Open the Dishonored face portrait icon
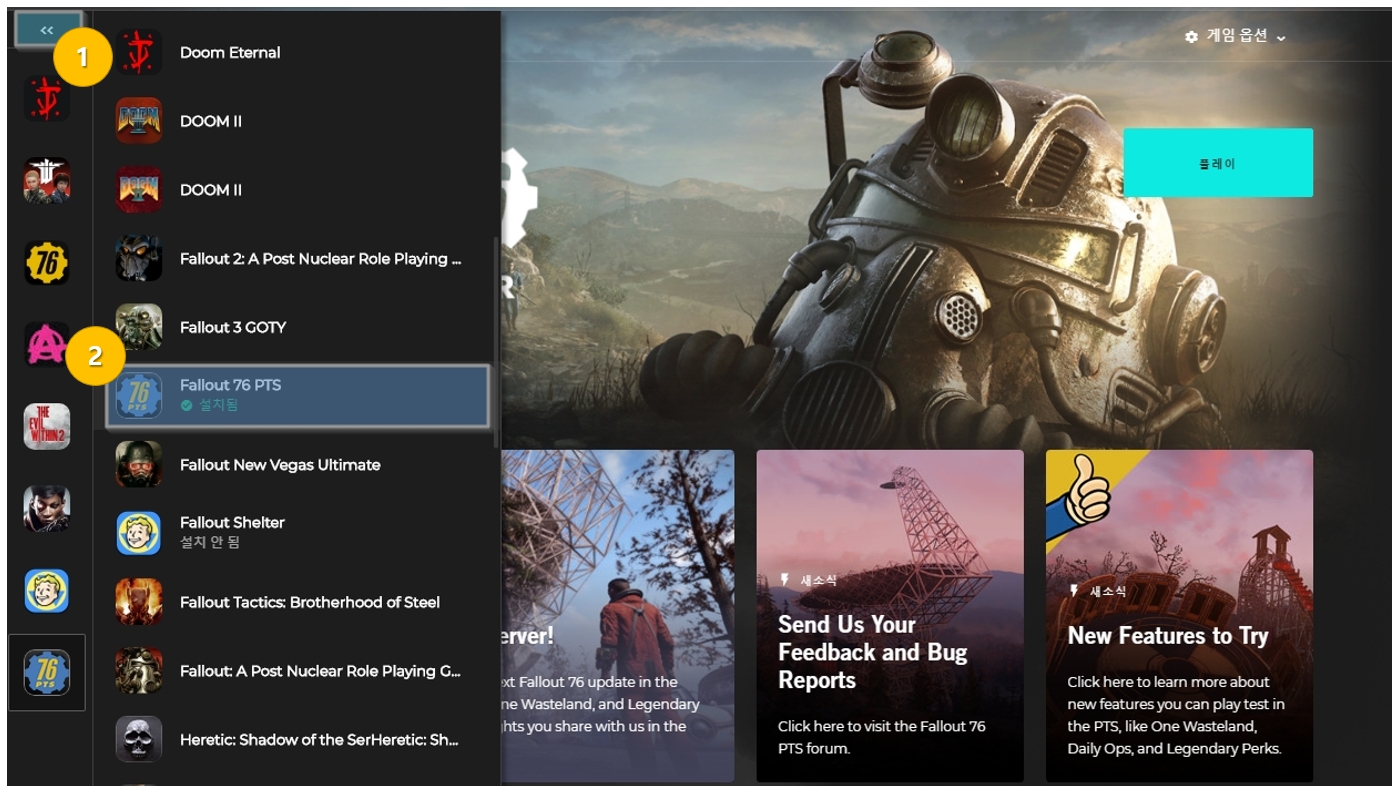This screenshot has height=791, width=1398. [x=47, y=509]
